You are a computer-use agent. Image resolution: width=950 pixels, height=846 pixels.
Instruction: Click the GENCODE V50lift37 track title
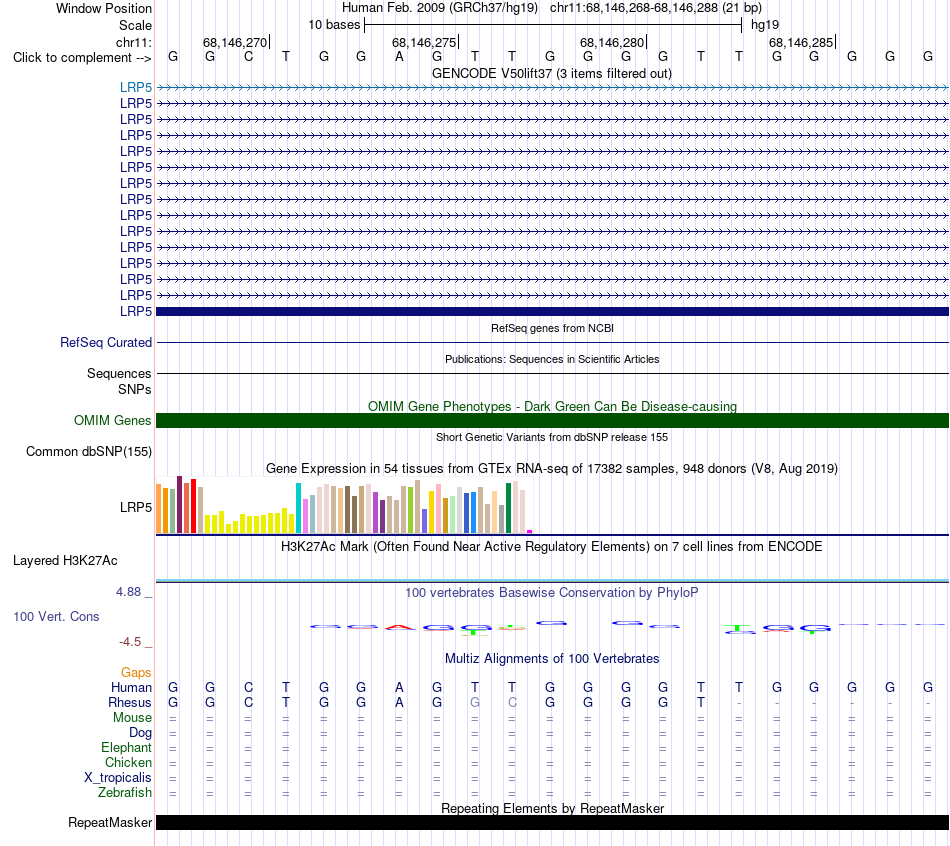pyautogui.click(x=552, y=73)
